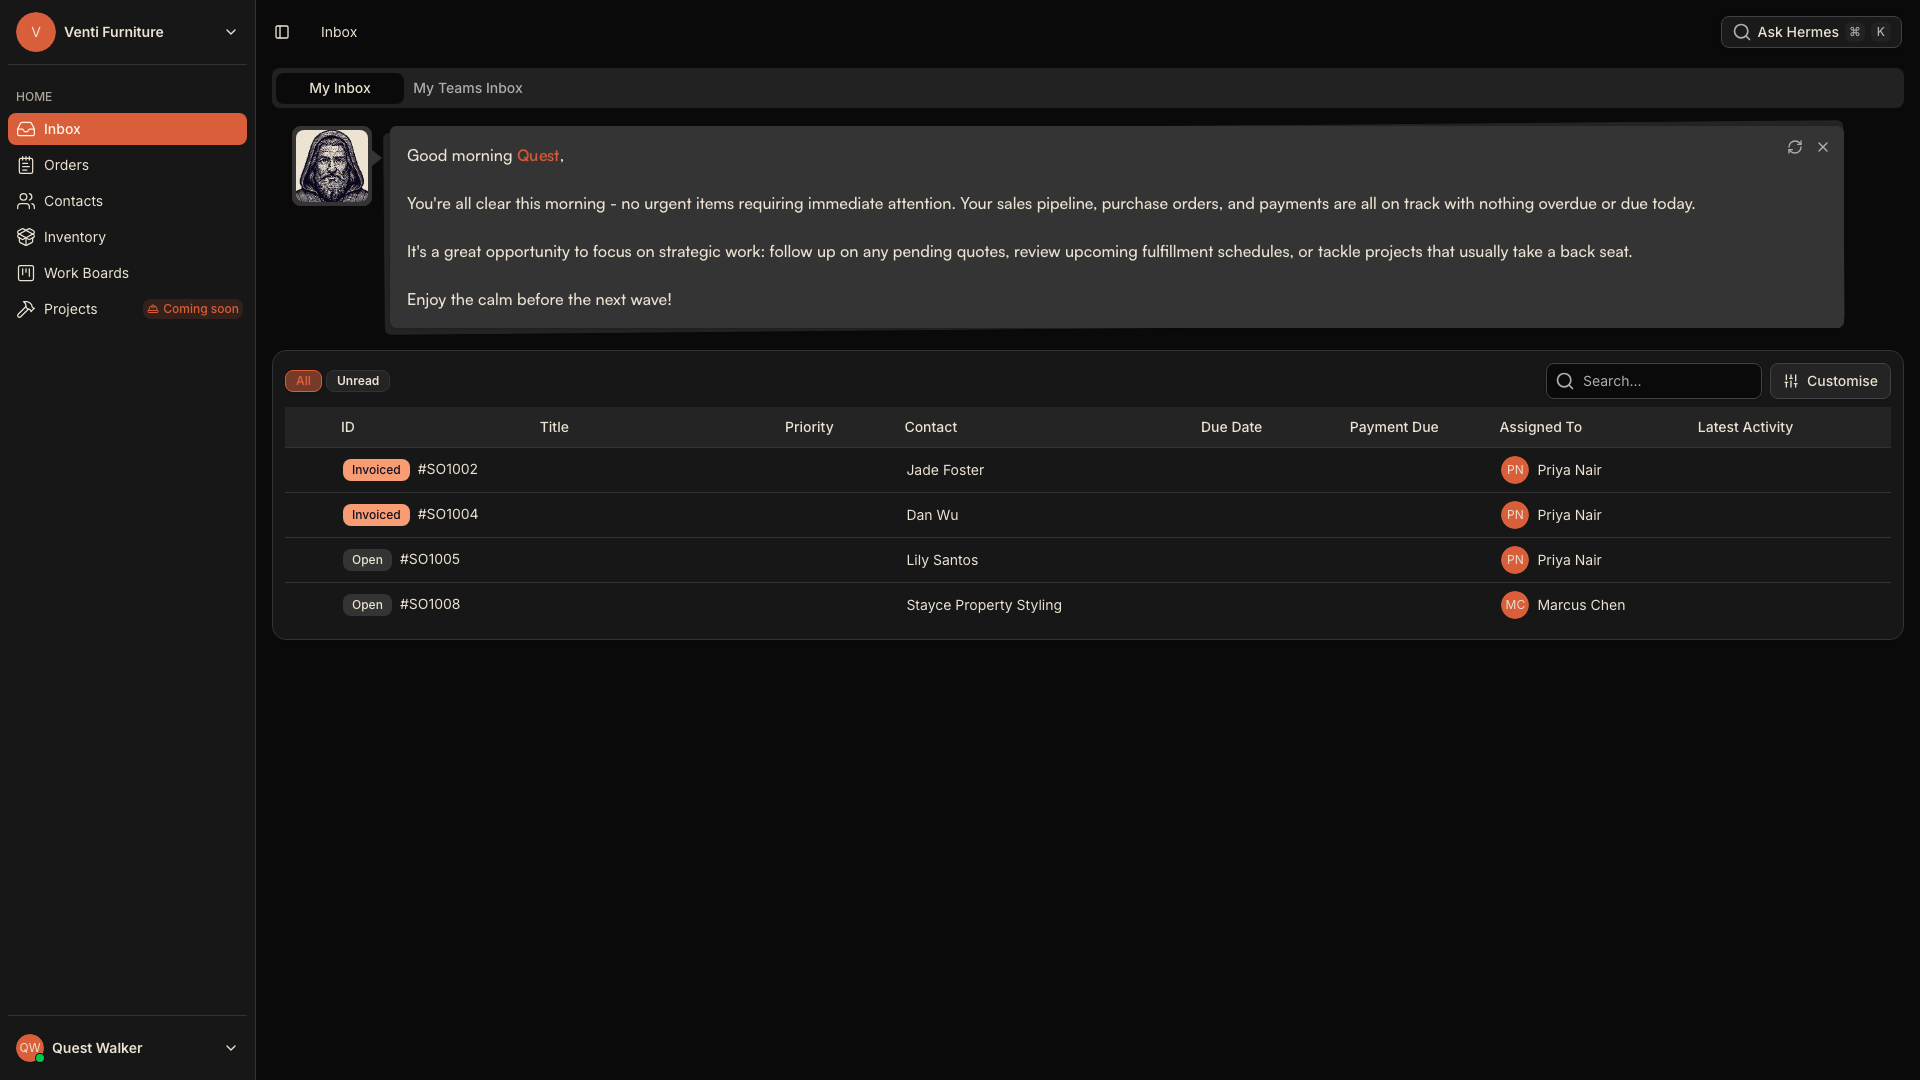The width and height of the screenshot is (1920, 1080).
Task: Refresh the Hermes morning summary
Action: pyautogui.click(x=1795, y=147)
